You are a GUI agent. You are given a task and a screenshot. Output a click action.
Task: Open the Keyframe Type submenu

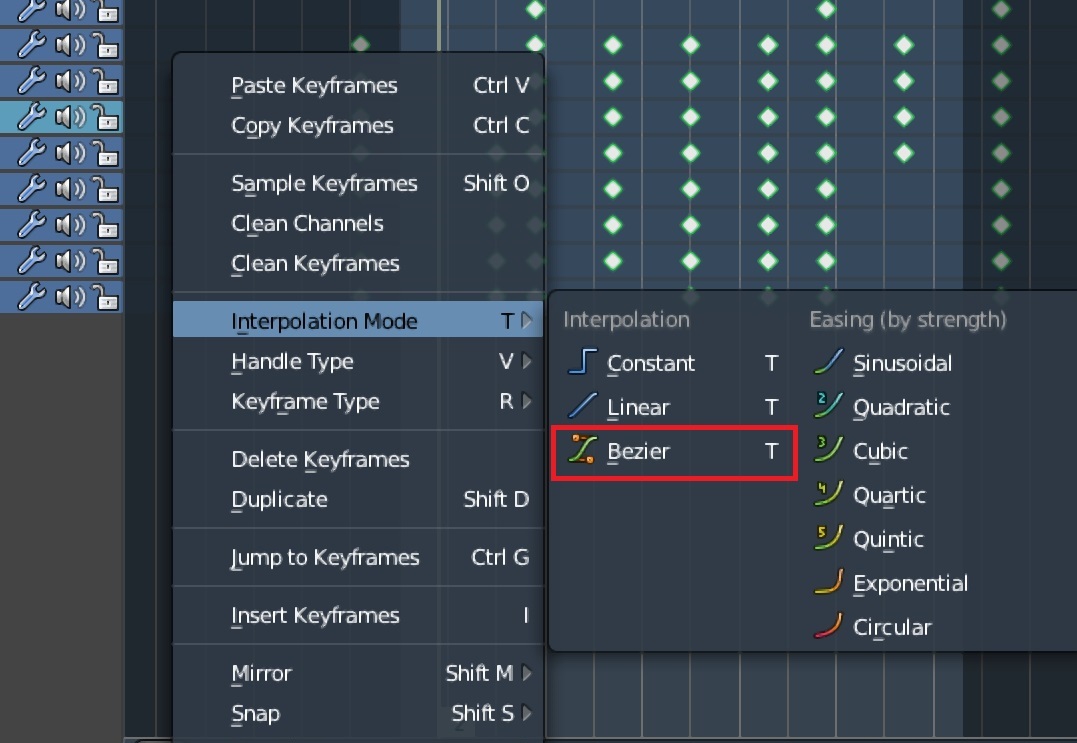click(x=357, y=401)
